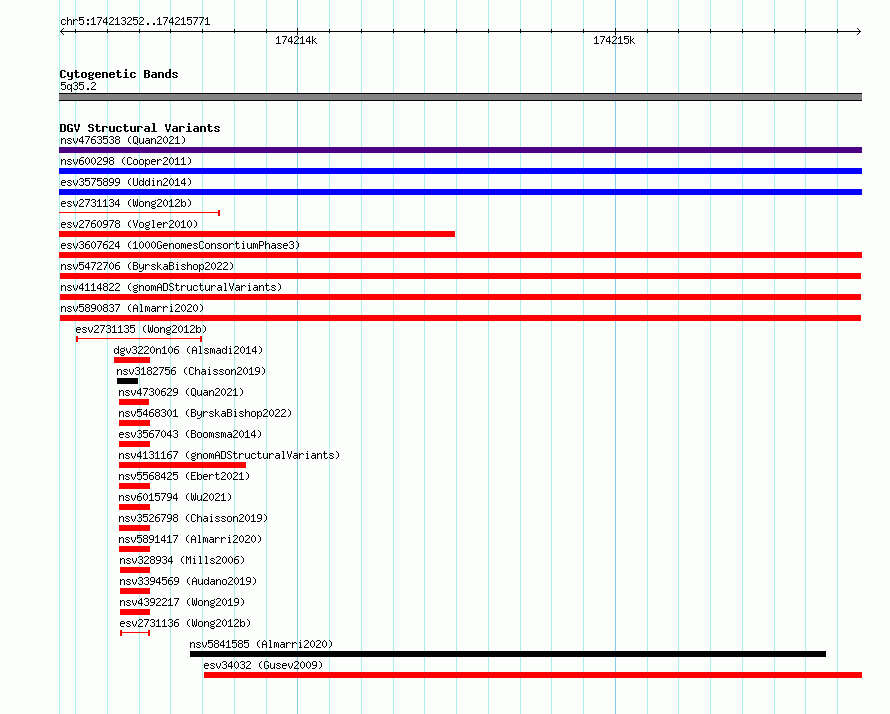Open nsv5891417 (Almarri2020) label

coord(190,539)
